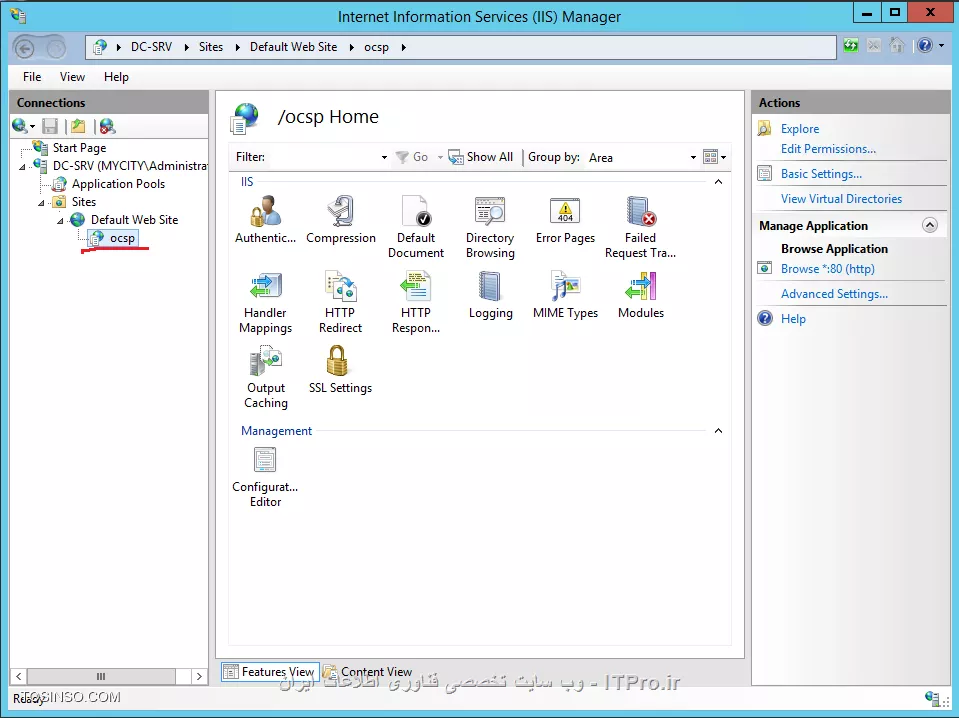Viewport: 959px width, 718px height.
Task: Open HTTP Redirect feature
Action: pyautogui.click(x=340, y=302)
